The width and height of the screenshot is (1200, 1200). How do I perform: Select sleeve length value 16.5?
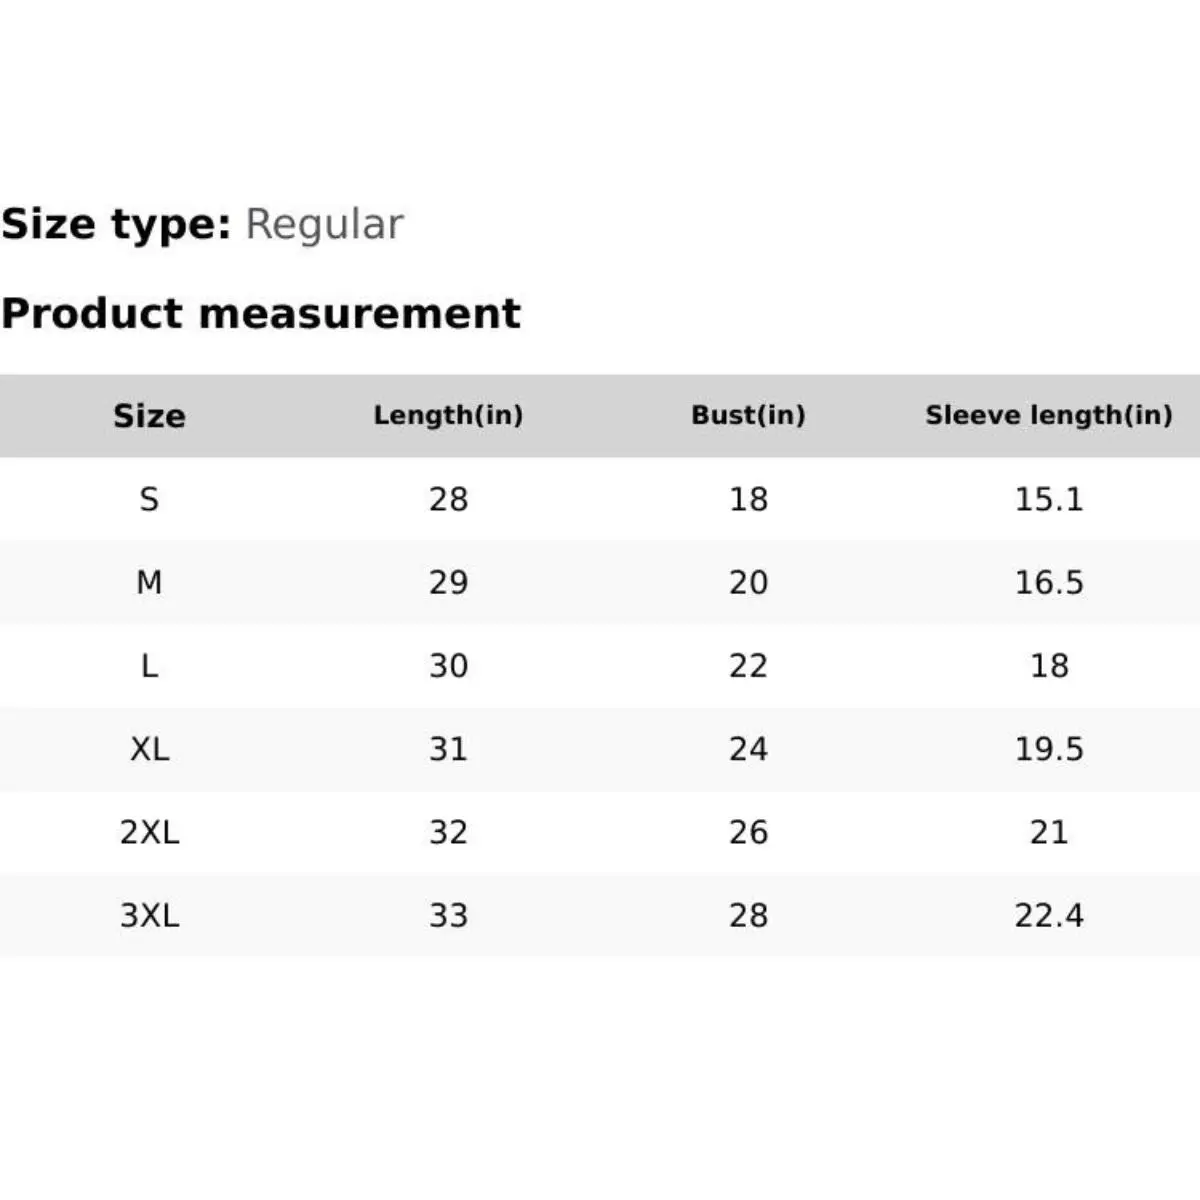[x=1048, y=582]
